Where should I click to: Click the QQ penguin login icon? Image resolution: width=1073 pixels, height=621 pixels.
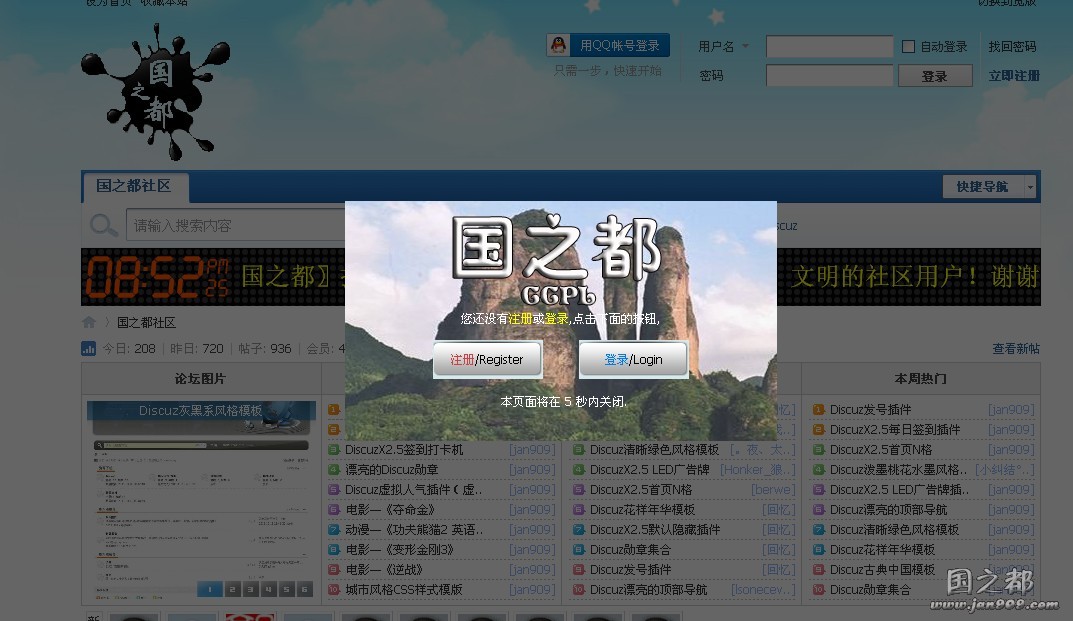point(558,45)
